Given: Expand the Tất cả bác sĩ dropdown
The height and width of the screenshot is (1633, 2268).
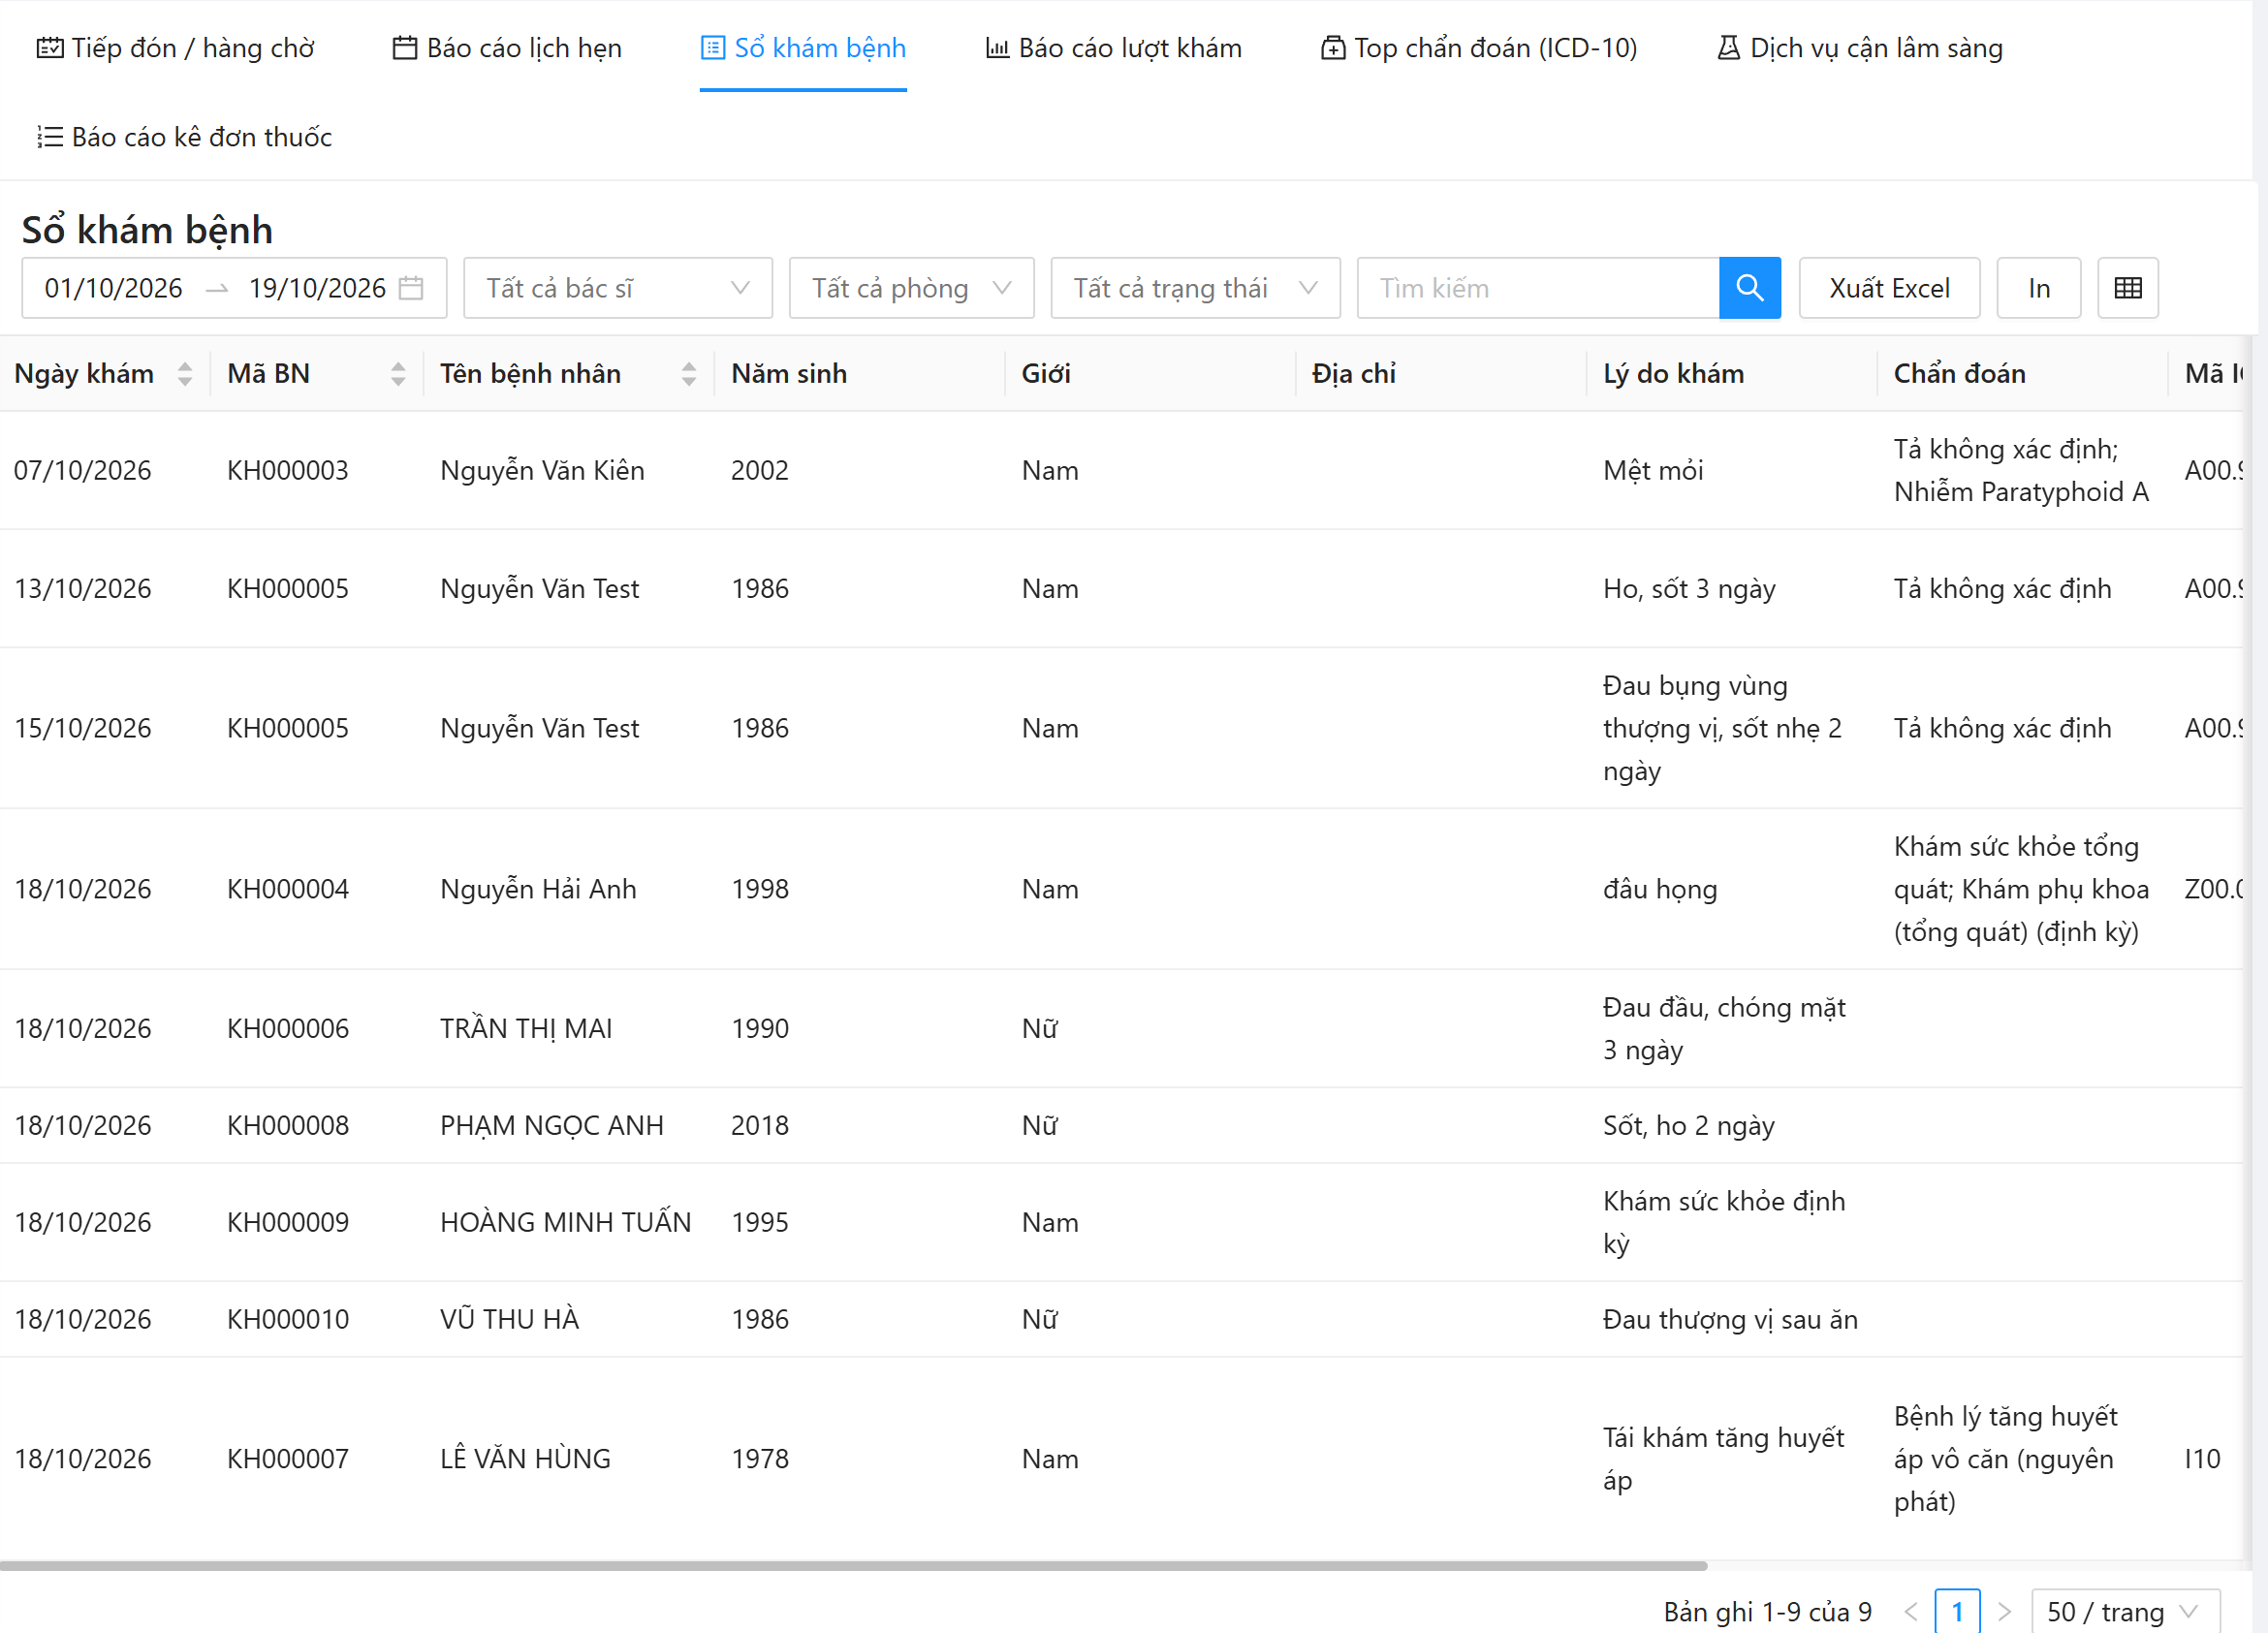Looking at the screenshot, I should point(618,288).
